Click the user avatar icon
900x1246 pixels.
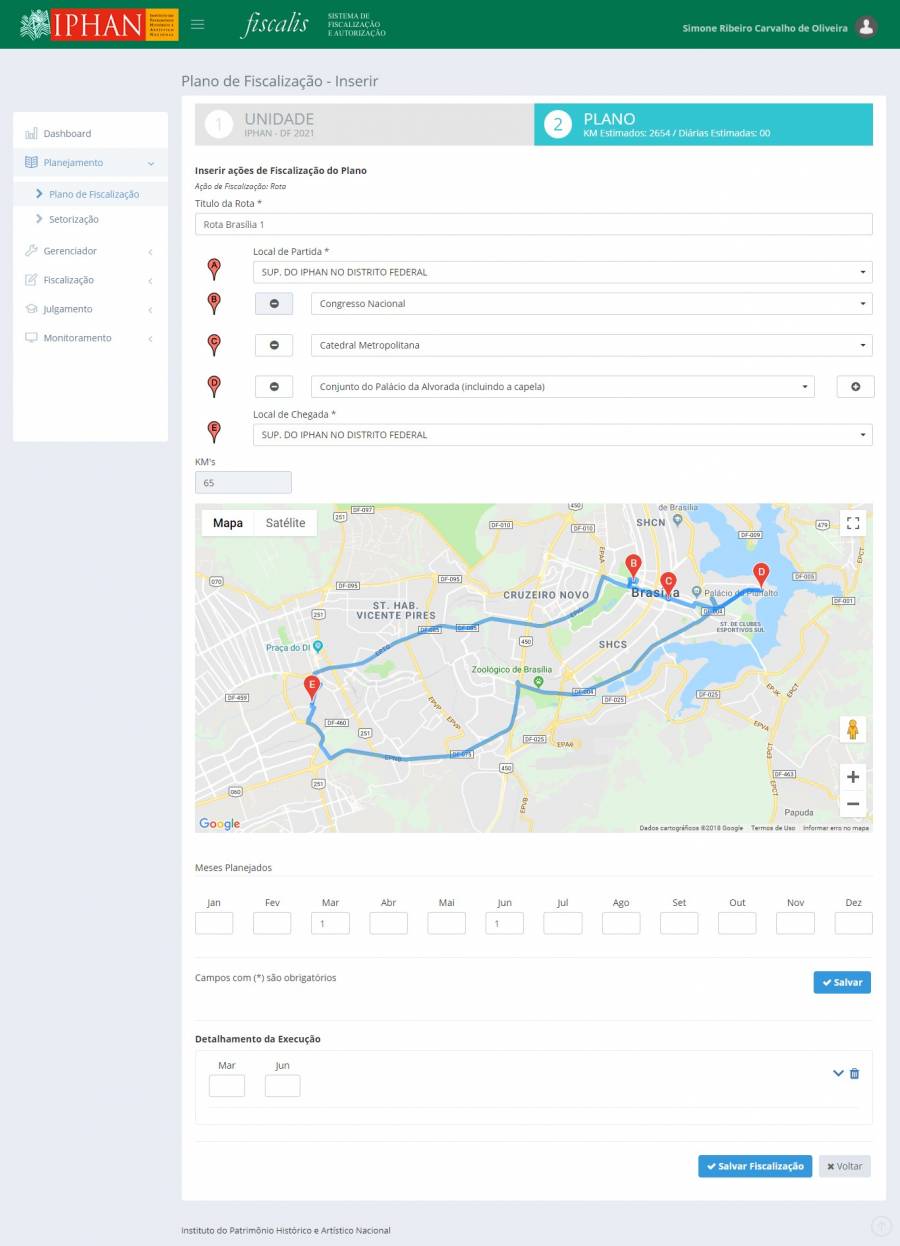(867, 27)
